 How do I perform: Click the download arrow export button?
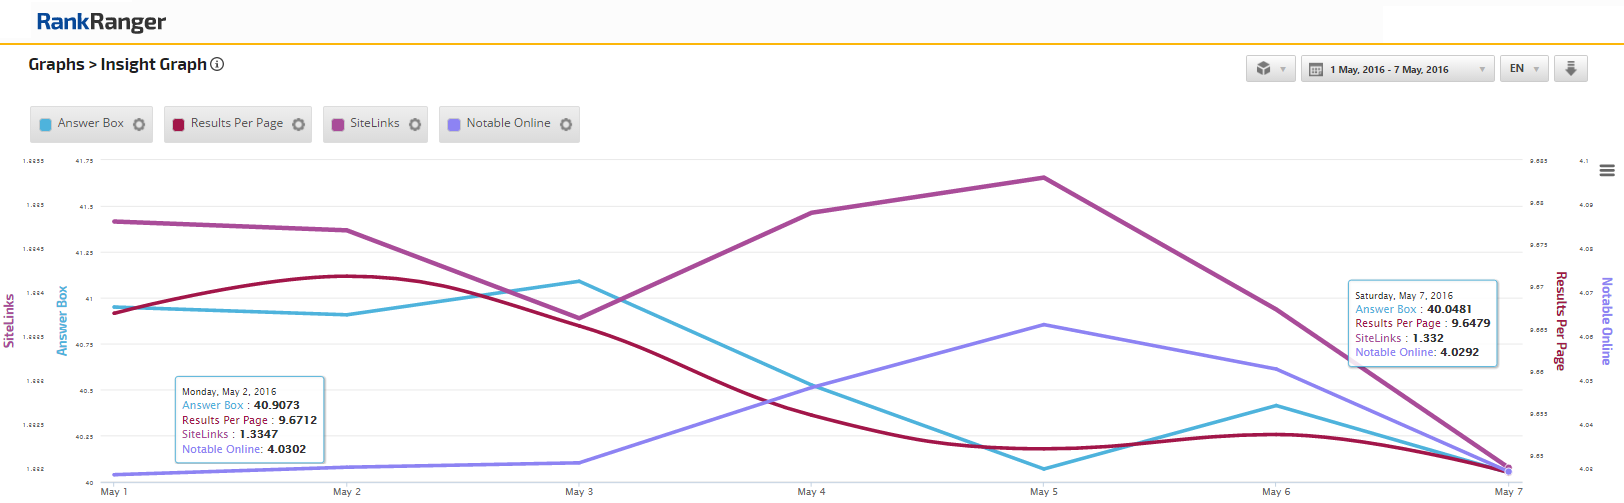click(1571, 69)
